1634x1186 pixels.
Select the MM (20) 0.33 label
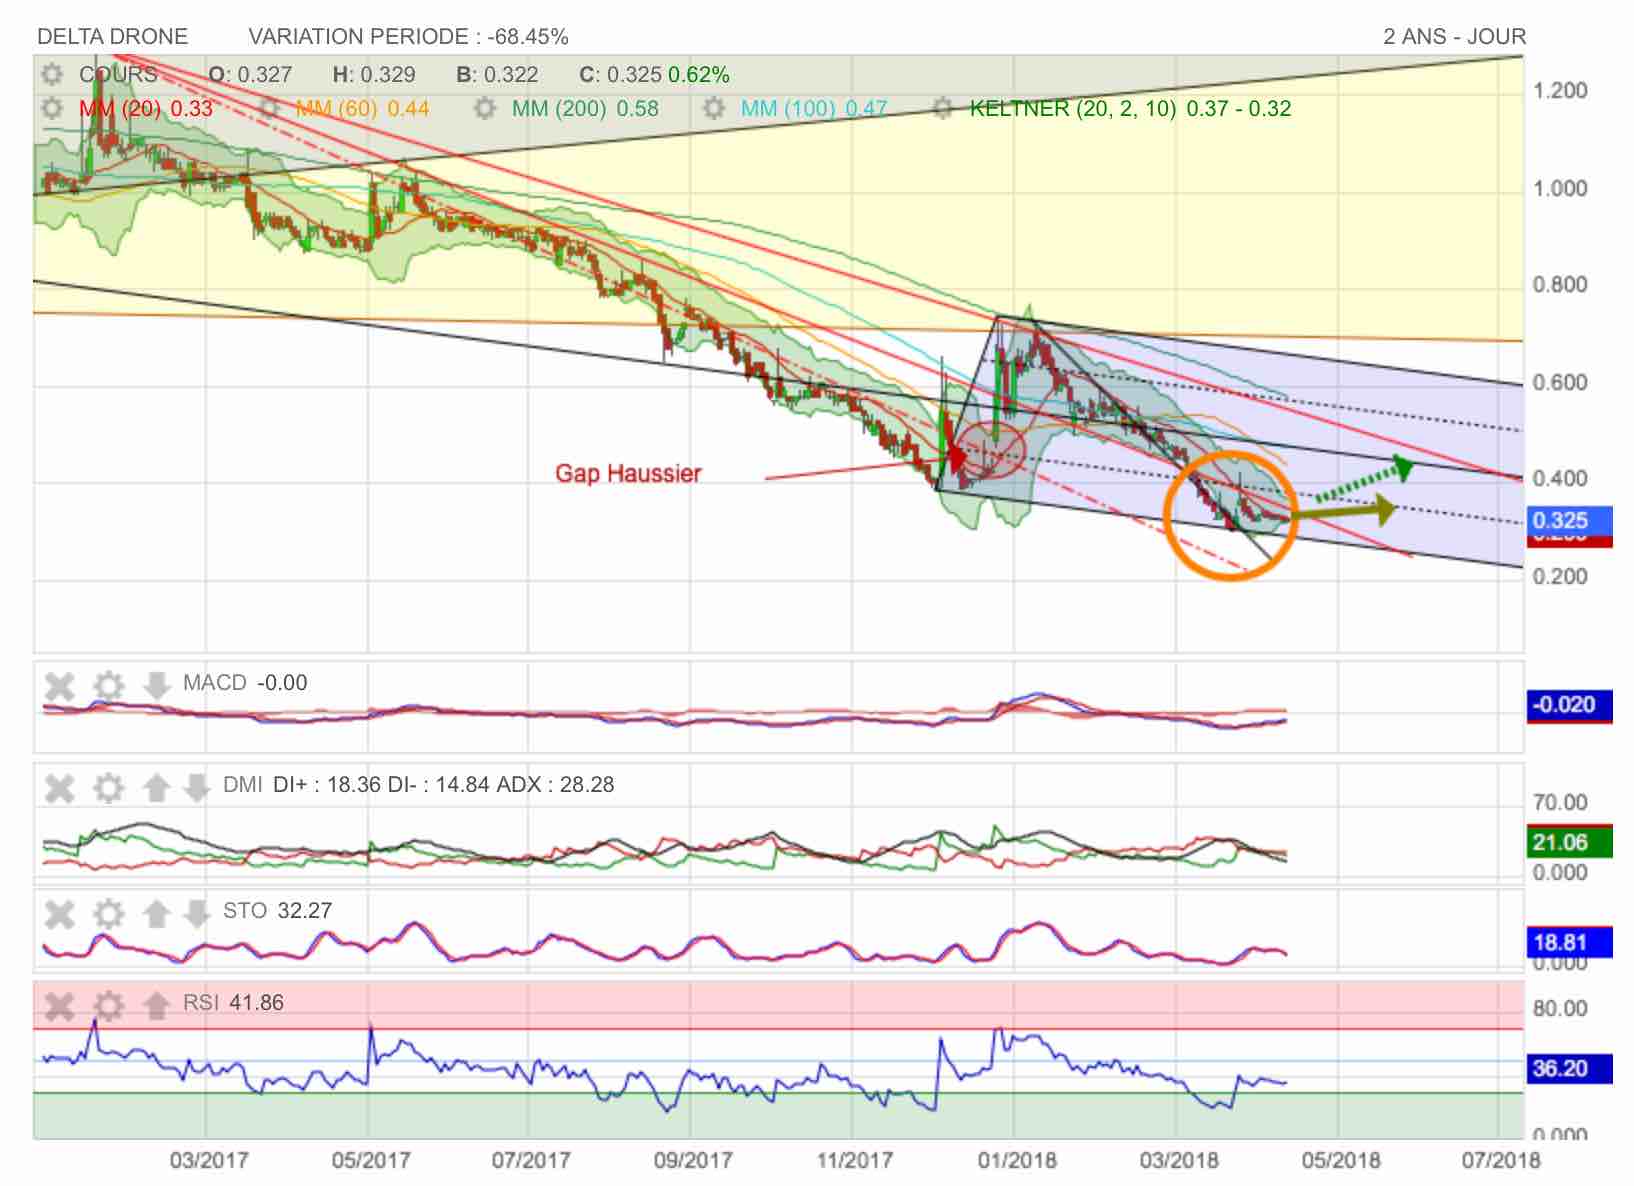146,108
